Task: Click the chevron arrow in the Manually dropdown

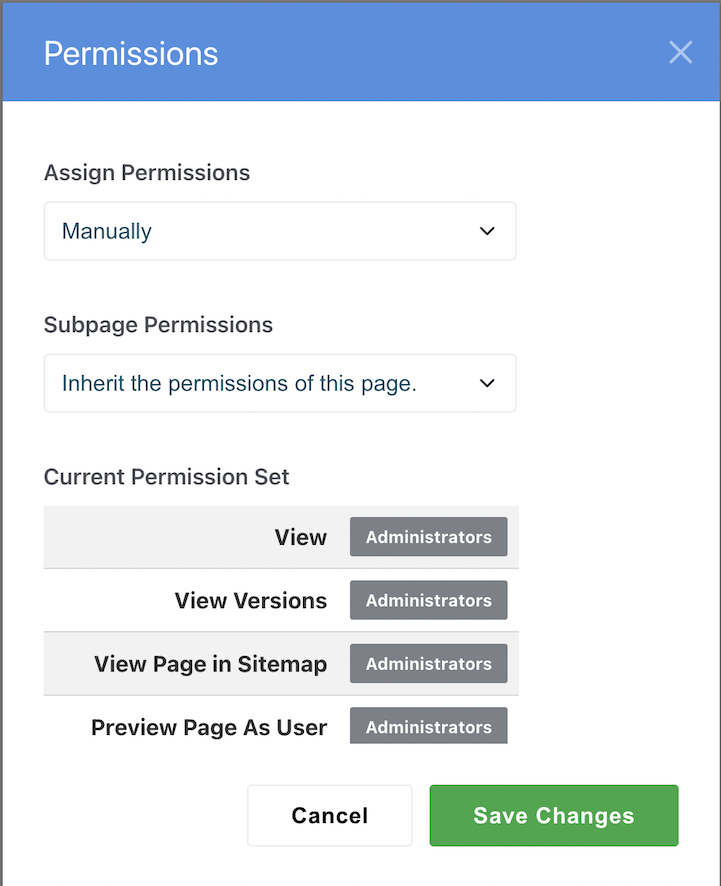Action: click(487, 231)
